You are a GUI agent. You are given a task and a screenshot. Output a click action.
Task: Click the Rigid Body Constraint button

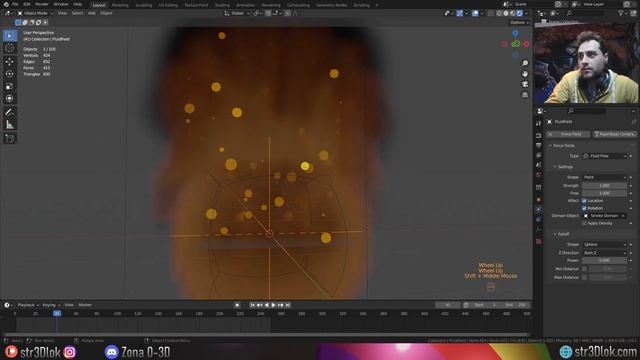click(614, 134)
